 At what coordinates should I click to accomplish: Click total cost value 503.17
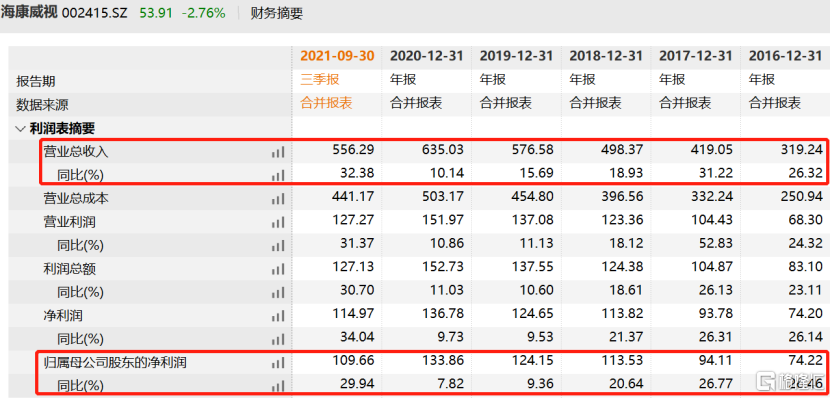point(444,197)
